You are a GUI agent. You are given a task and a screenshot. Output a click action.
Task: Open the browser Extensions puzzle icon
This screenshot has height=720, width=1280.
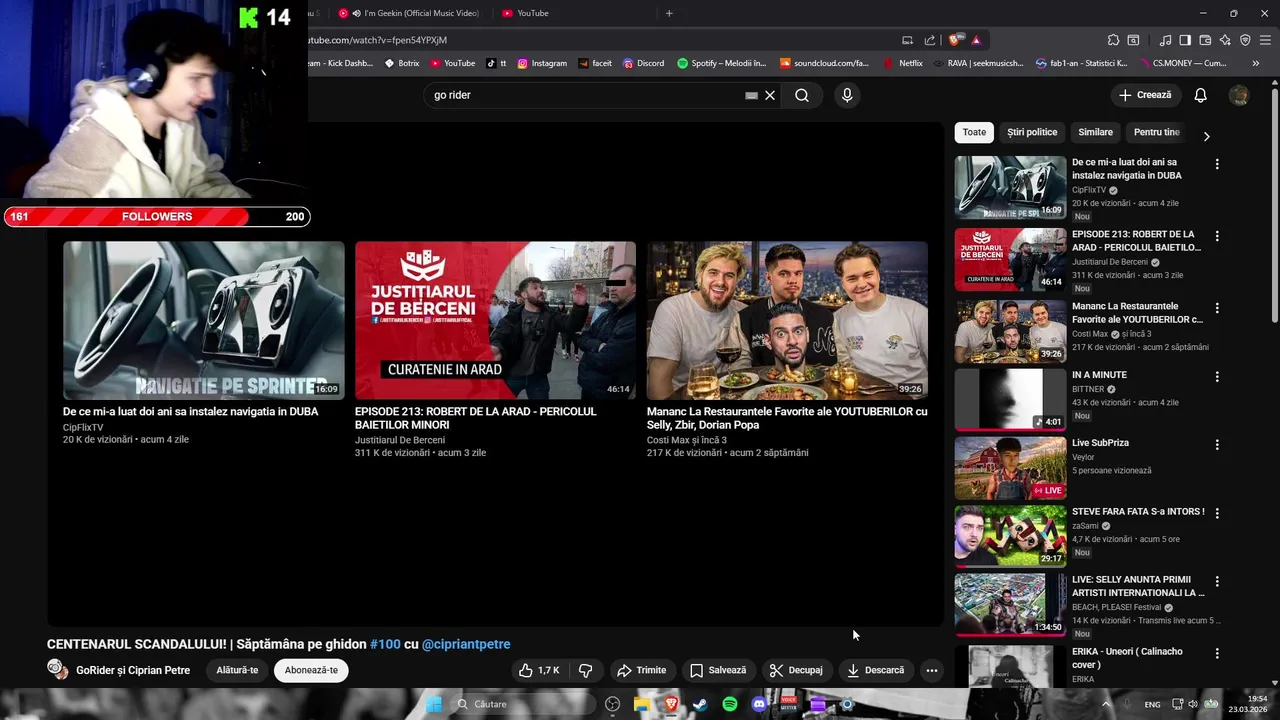click(x=1113, y=40)
